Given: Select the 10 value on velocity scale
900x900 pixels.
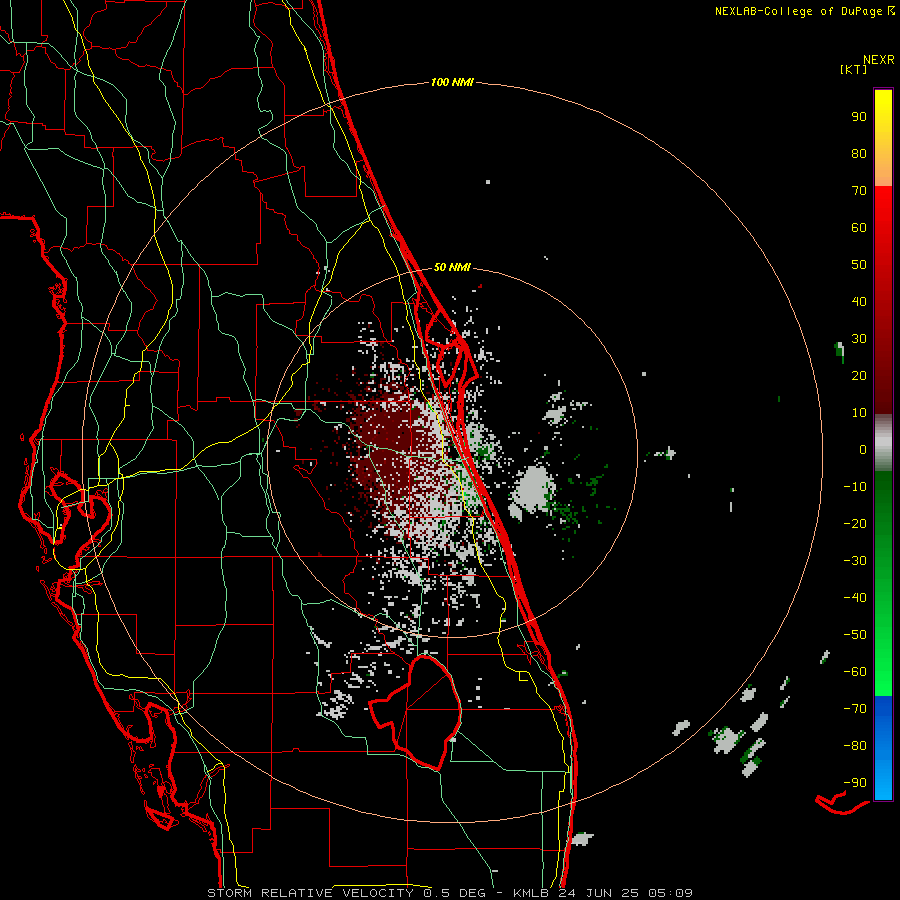Looking at the screenshot, I should tap(859, 413).
